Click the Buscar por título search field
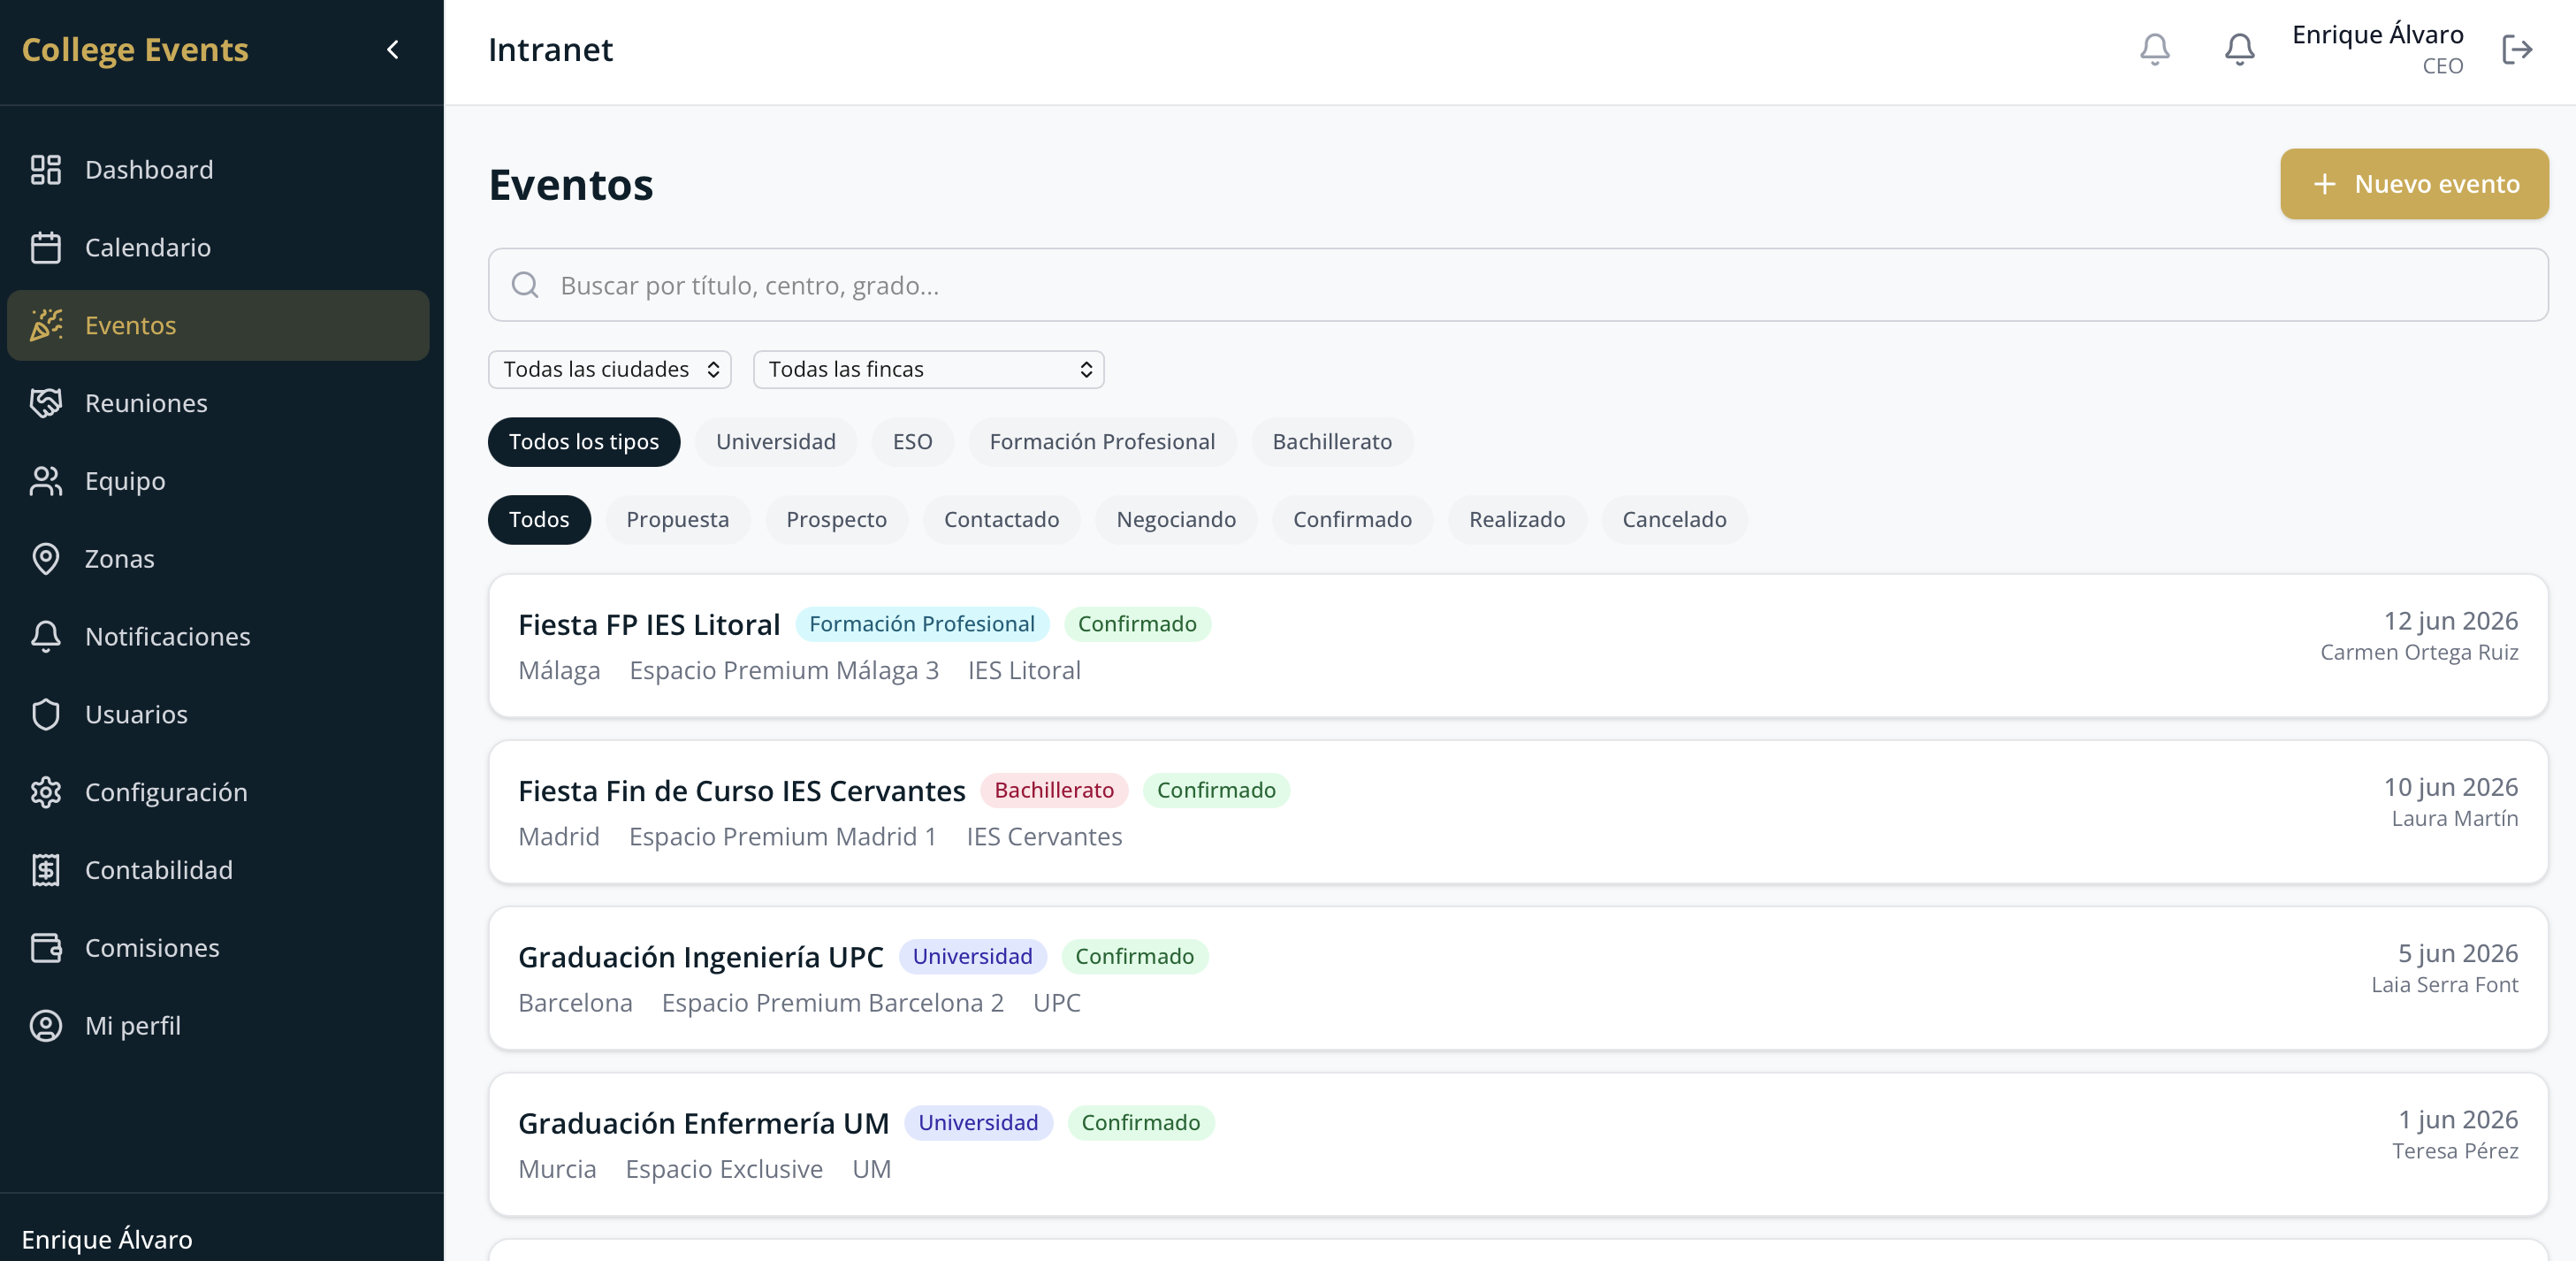Image resolution: width=2576 pixels, height=1261 pixels. tap(1516, 286)
